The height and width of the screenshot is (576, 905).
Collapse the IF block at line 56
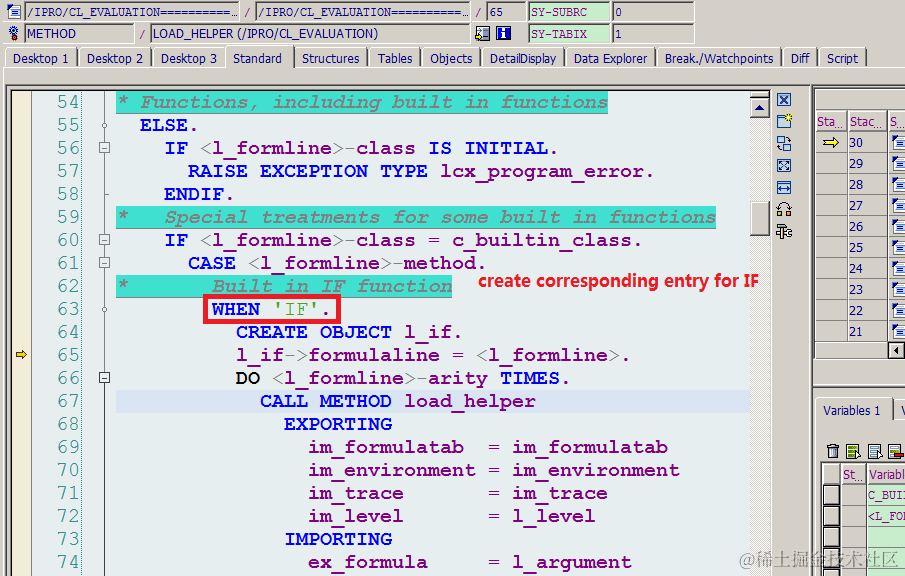pyautogui.click(x=104, y=148)
